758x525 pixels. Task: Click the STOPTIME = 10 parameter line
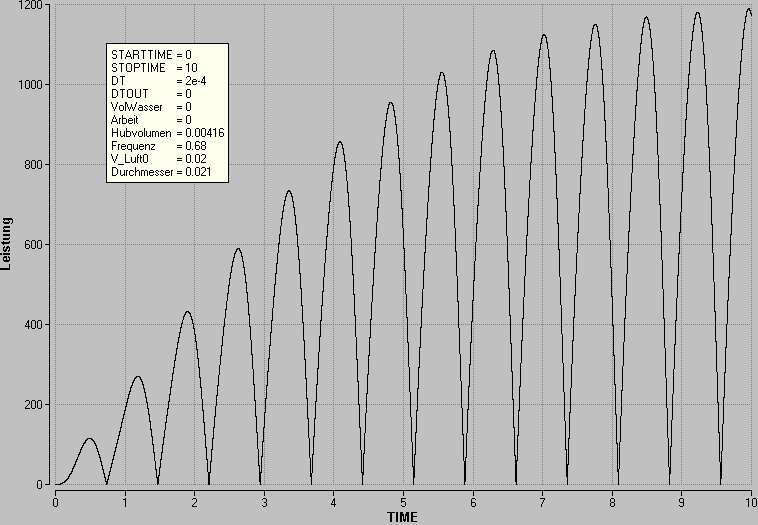click(x=154, y=68)
